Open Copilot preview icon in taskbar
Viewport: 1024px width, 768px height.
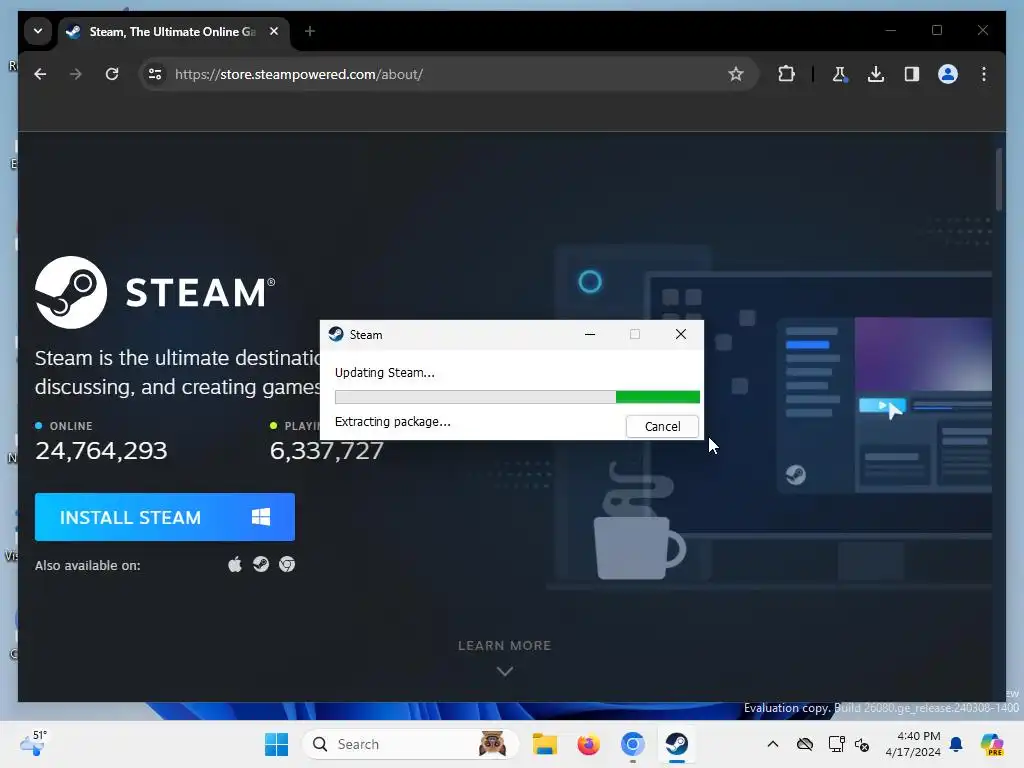[x=991, y=744]
